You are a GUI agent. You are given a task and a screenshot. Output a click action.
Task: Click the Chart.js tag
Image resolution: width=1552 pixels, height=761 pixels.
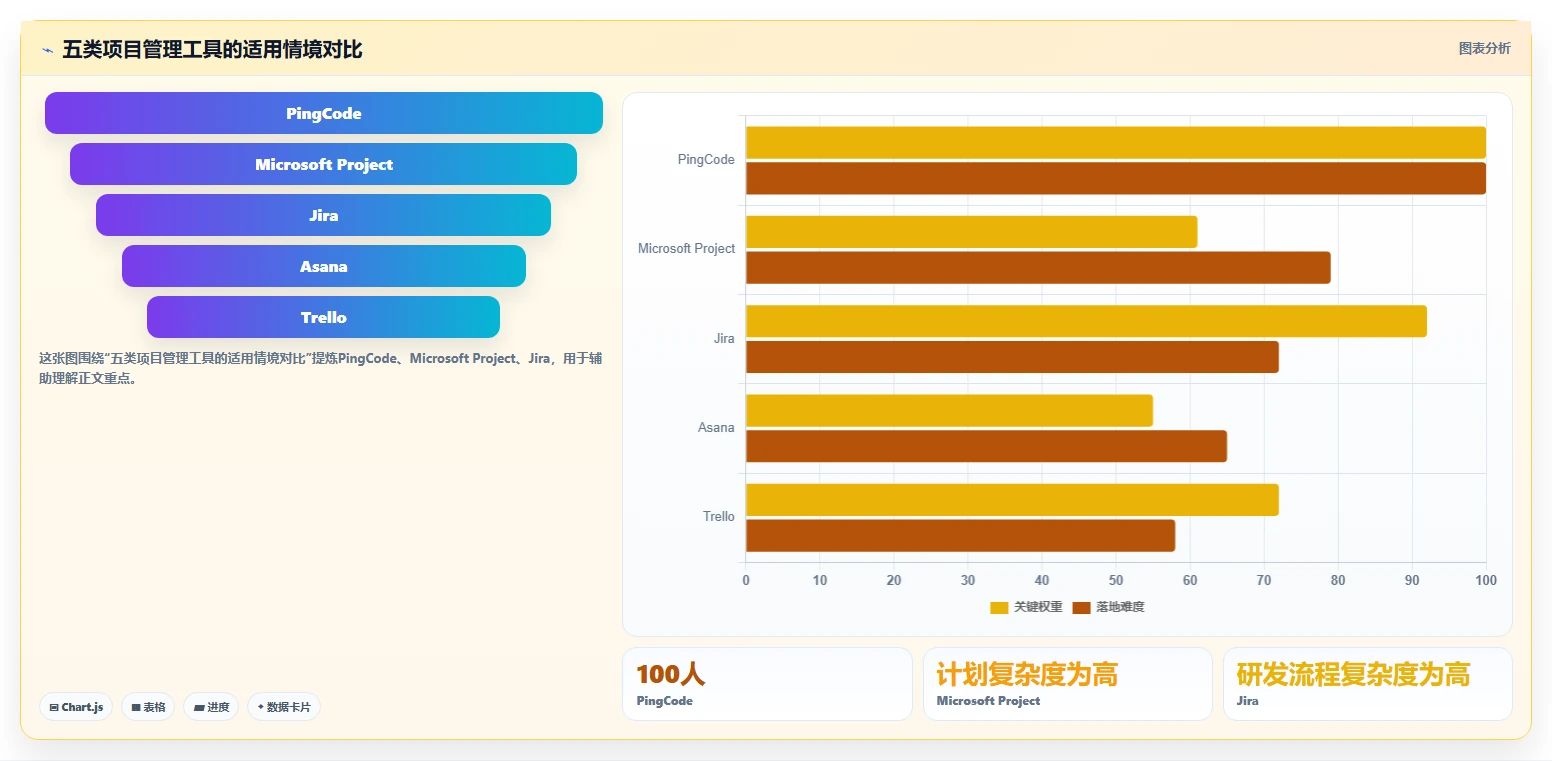pos(77,707)
